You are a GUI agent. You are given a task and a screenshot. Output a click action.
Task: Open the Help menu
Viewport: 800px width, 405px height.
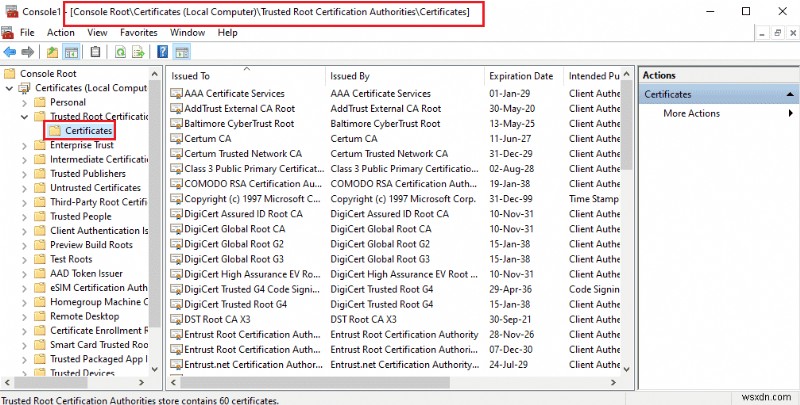click(227, 33)
